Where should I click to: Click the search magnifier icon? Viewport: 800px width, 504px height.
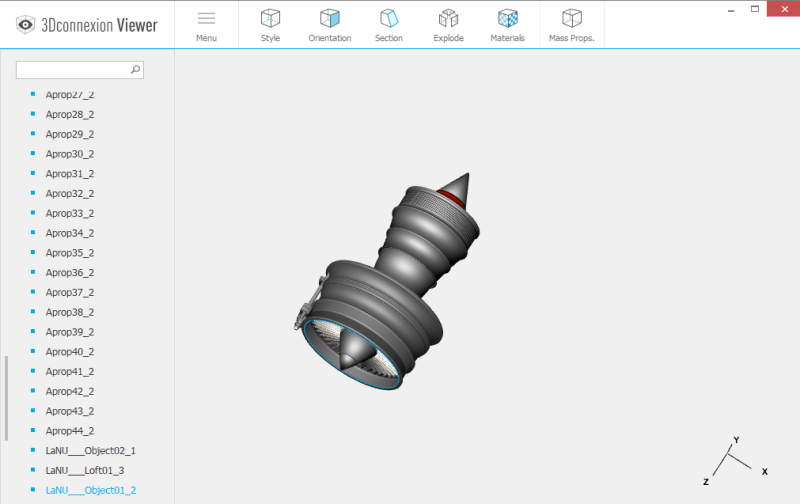pyautogui.click(x=135, y=69)
